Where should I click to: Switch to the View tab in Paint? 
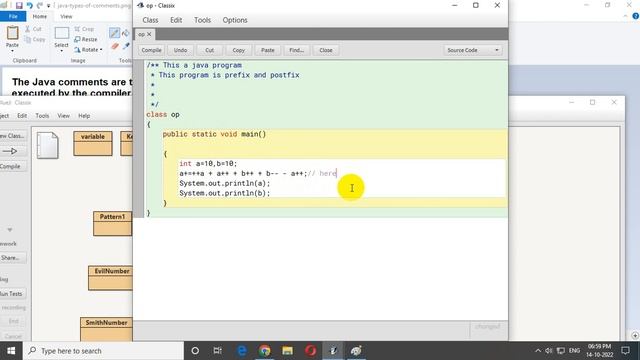66,16
